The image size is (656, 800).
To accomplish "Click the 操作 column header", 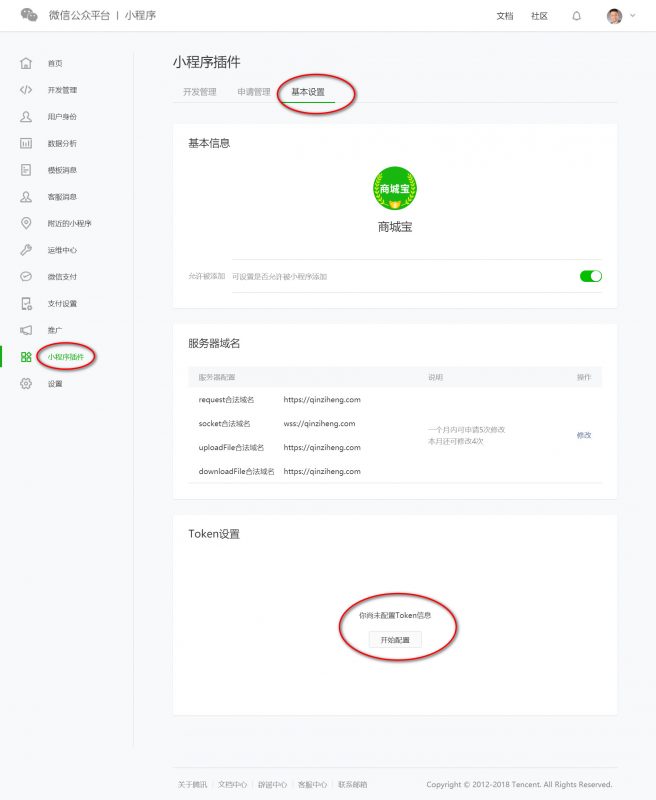I will pos(584,377).
